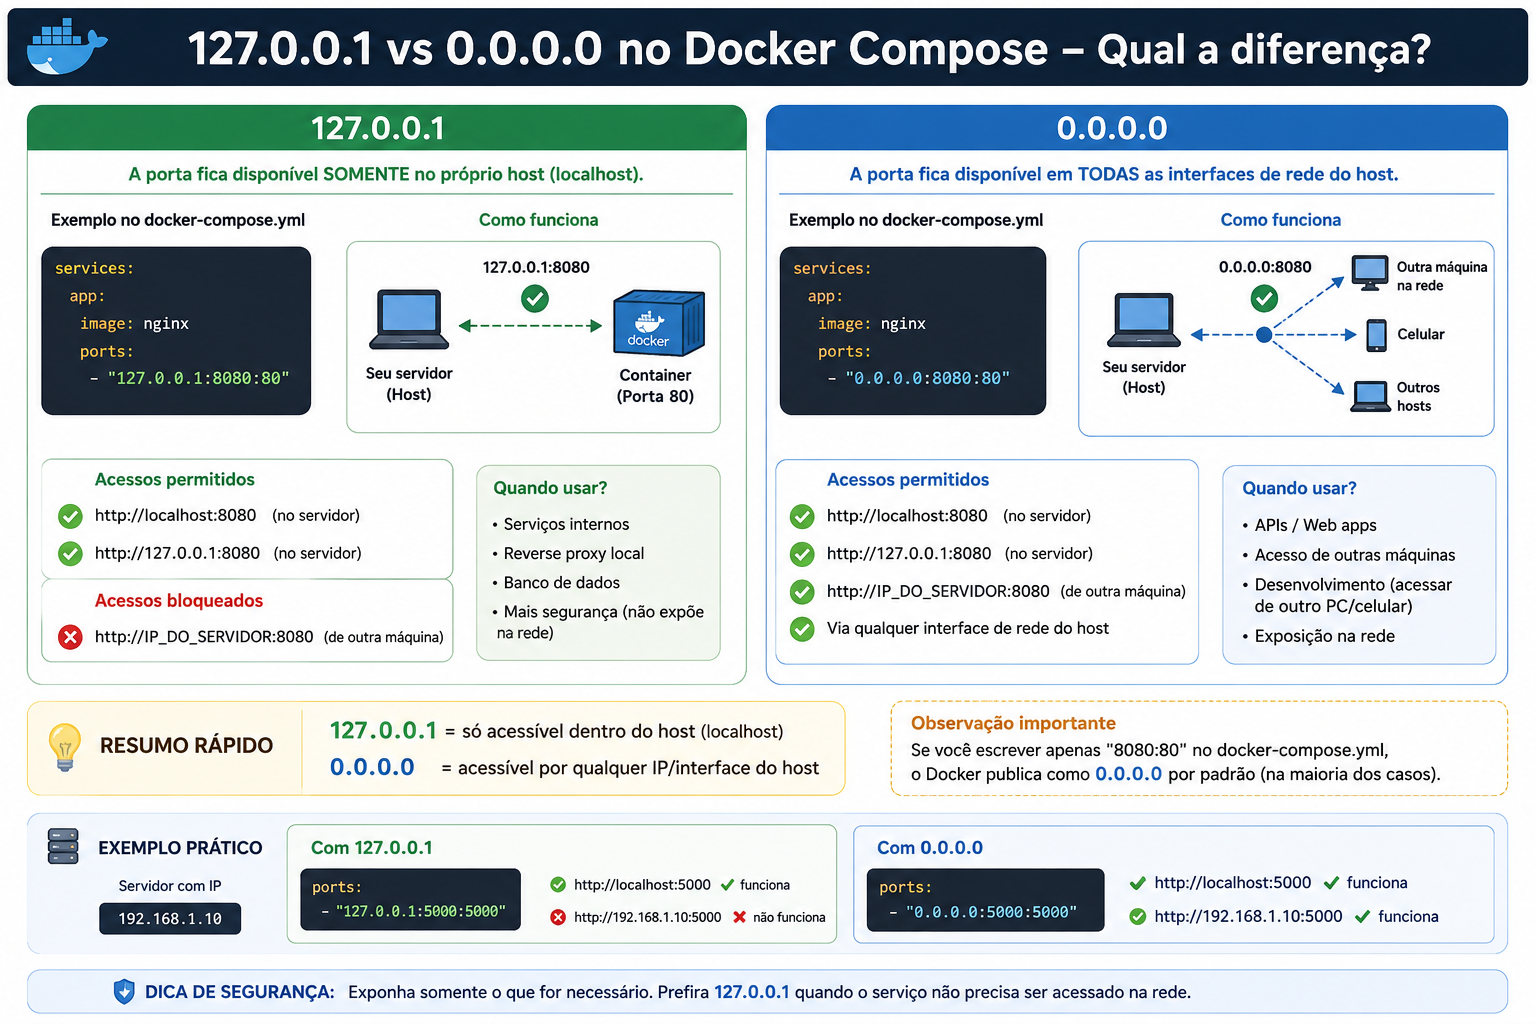
Task: Click green checkmark under 0.0.0.0:8080 diagram label
Action: coord(1264,298)
